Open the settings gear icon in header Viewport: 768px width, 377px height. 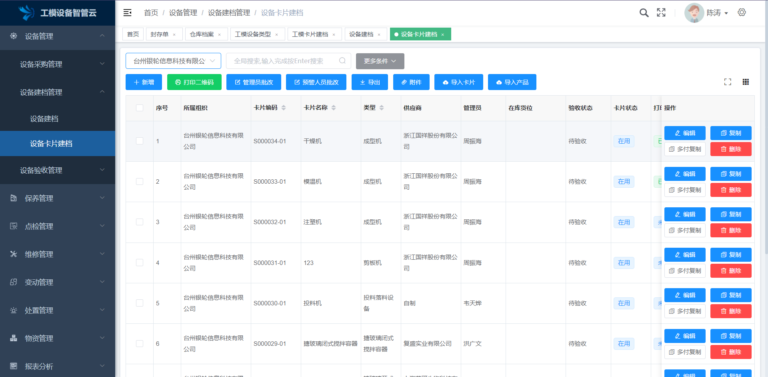coord(742,13)
